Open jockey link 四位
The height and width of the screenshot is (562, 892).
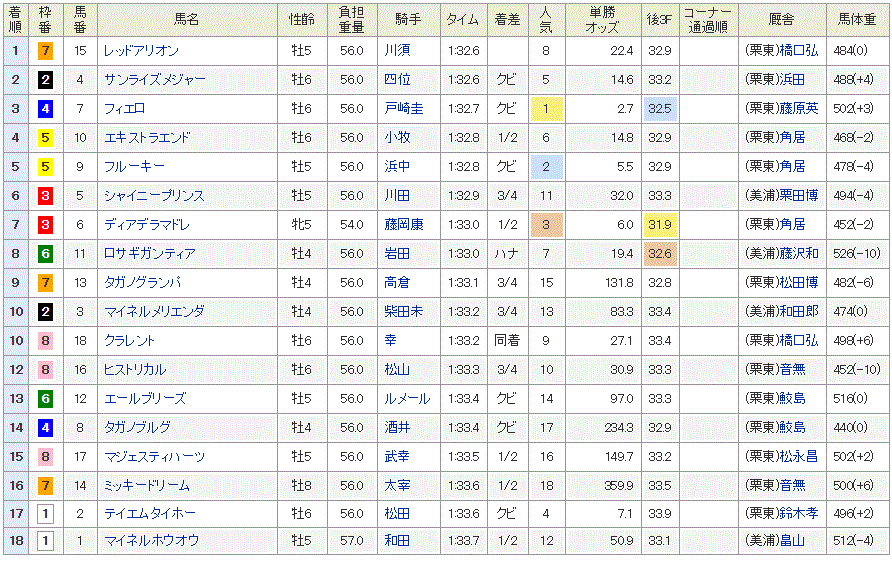[x=397, y=80]
